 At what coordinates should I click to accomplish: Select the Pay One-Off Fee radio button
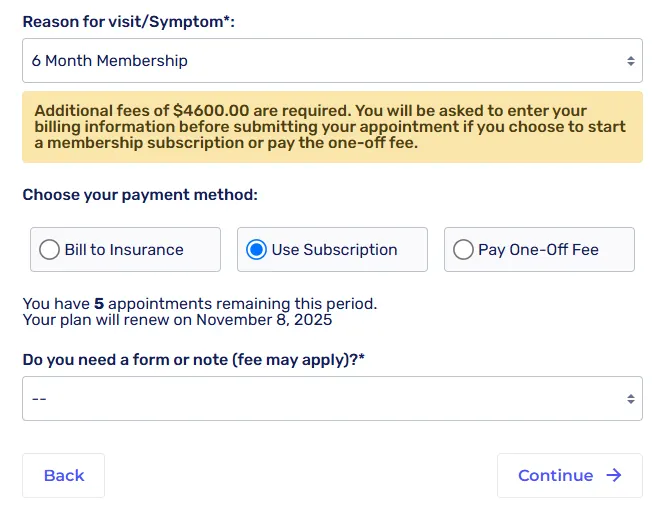[463, 250]
